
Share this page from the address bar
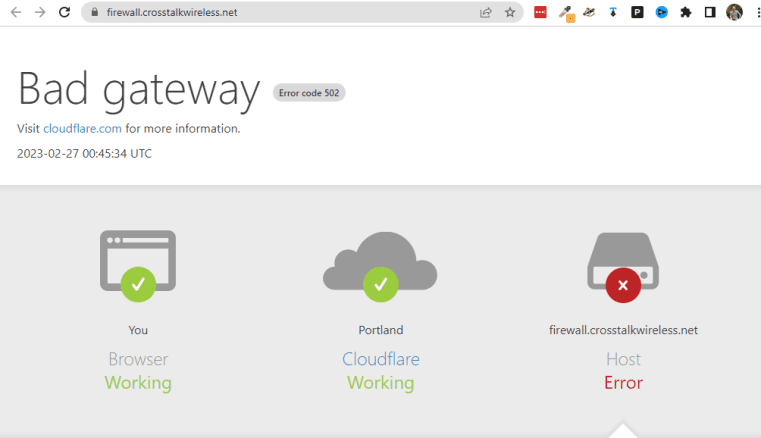click(x=485, y=12)
